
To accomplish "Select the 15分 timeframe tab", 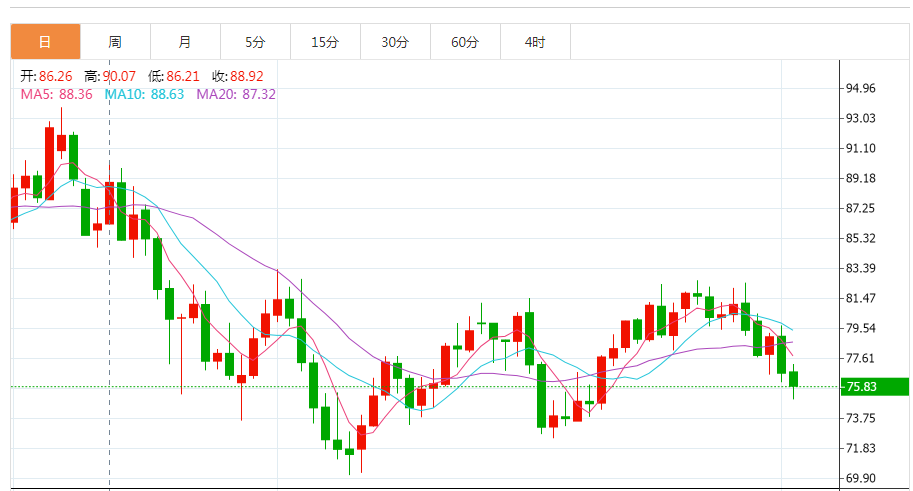I will pos(325,42).
